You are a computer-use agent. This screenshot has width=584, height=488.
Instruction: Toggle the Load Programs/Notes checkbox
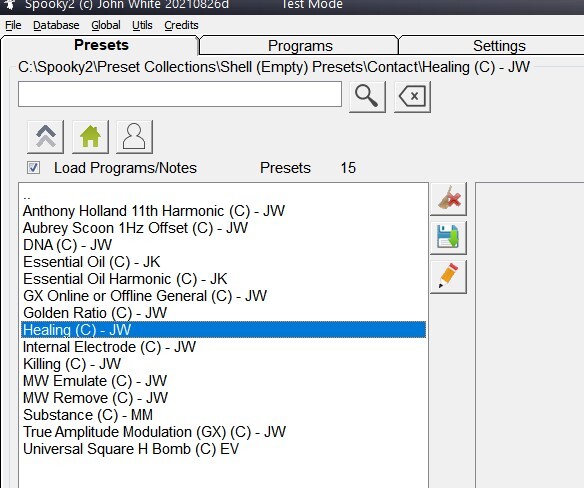tap(33, 168)
